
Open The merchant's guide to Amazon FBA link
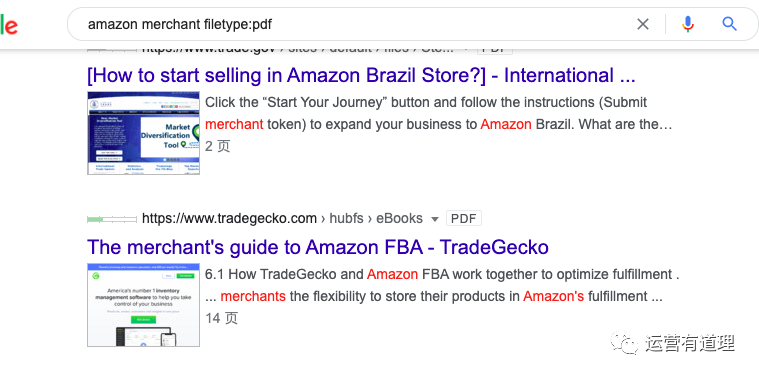point(318,247)
